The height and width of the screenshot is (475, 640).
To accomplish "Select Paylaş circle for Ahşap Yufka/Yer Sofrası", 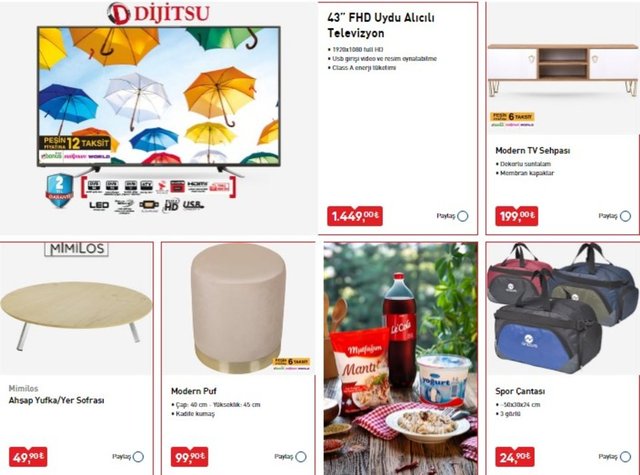I will 138,457.
